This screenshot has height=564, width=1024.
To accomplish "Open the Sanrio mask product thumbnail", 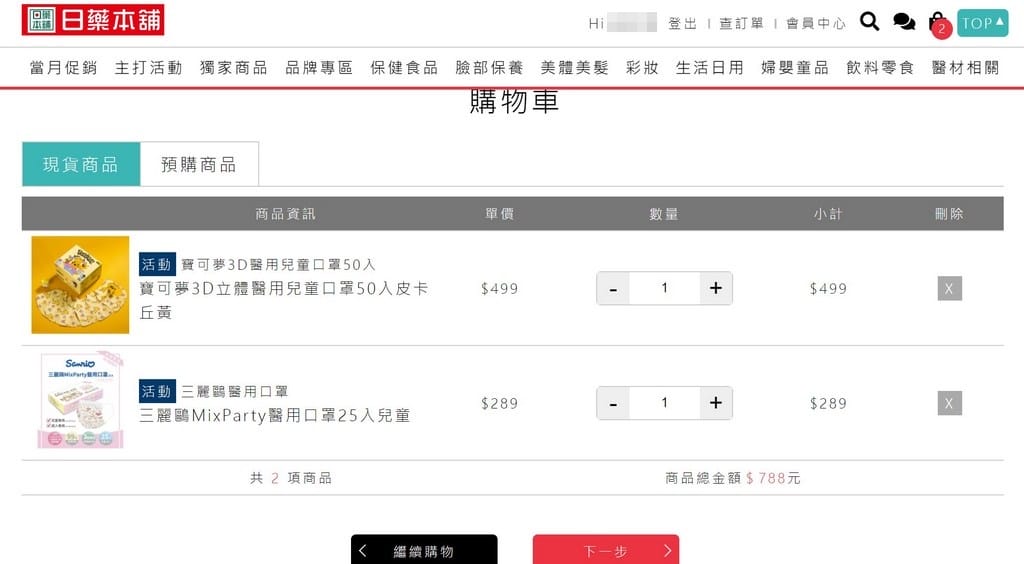I will coord(80,400).
